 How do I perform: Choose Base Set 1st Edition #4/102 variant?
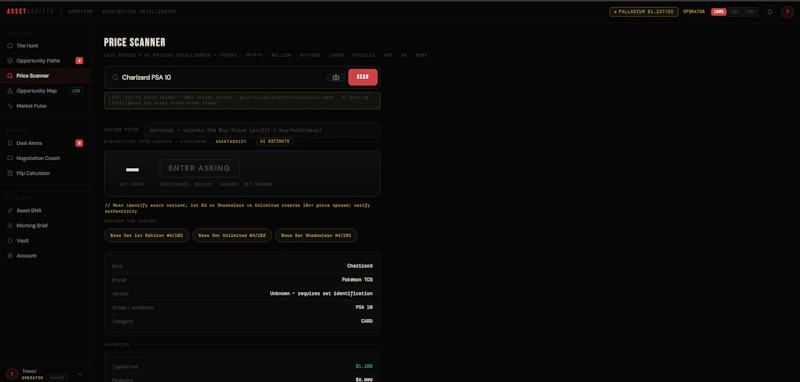pos(146,236)
